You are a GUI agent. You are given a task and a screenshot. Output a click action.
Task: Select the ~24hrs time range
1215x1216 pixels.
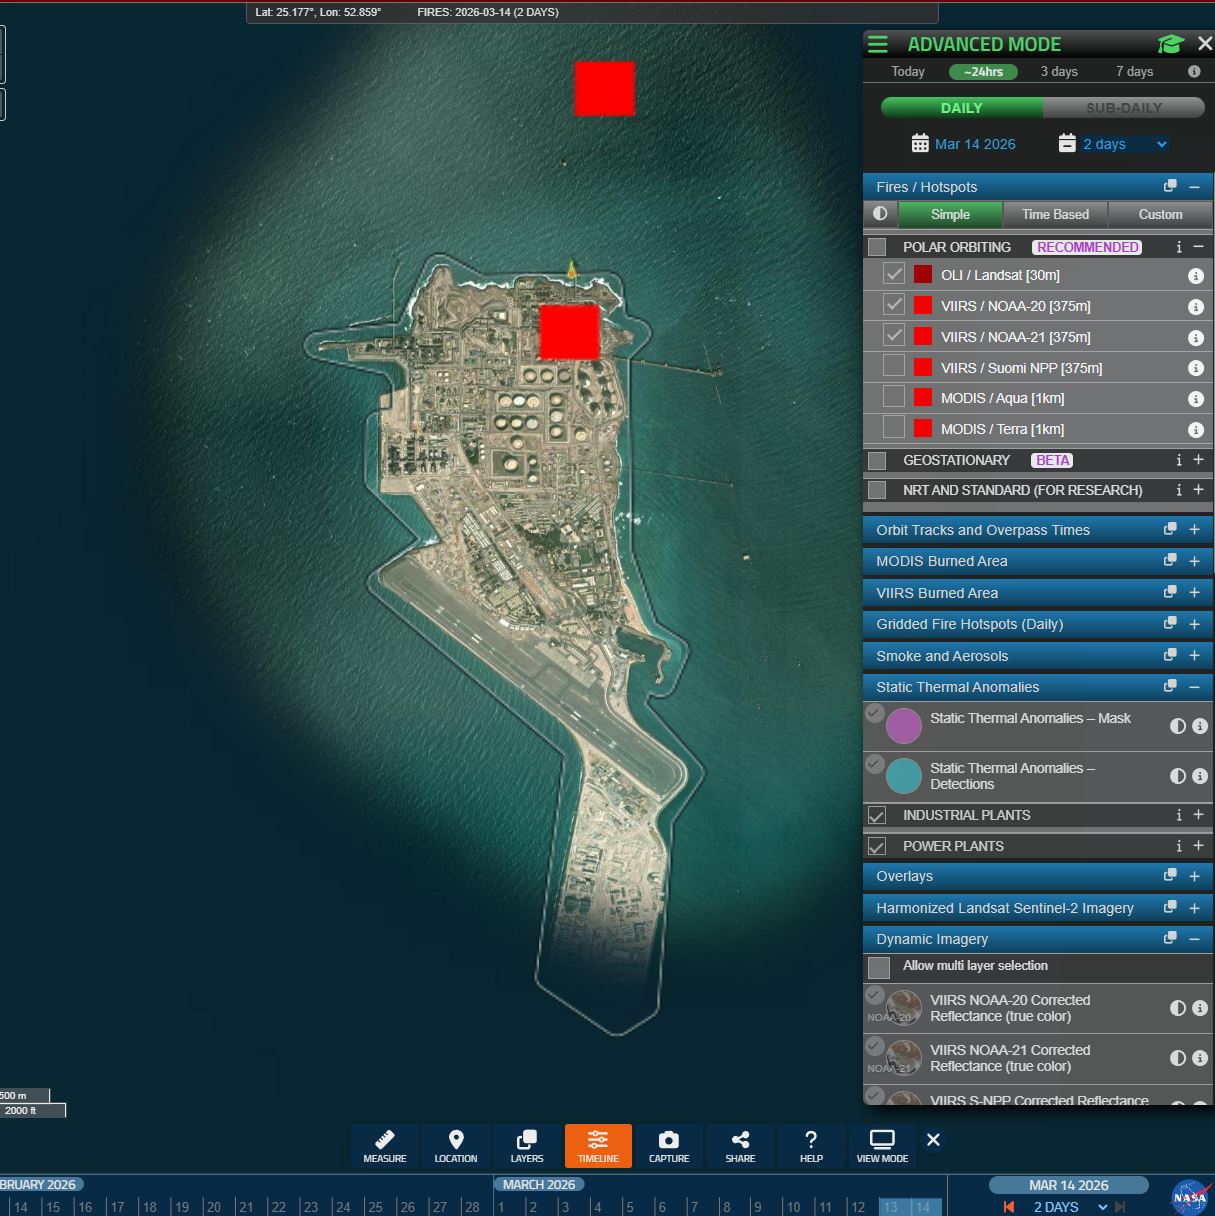pyautogui.click(x=983, y=71)
